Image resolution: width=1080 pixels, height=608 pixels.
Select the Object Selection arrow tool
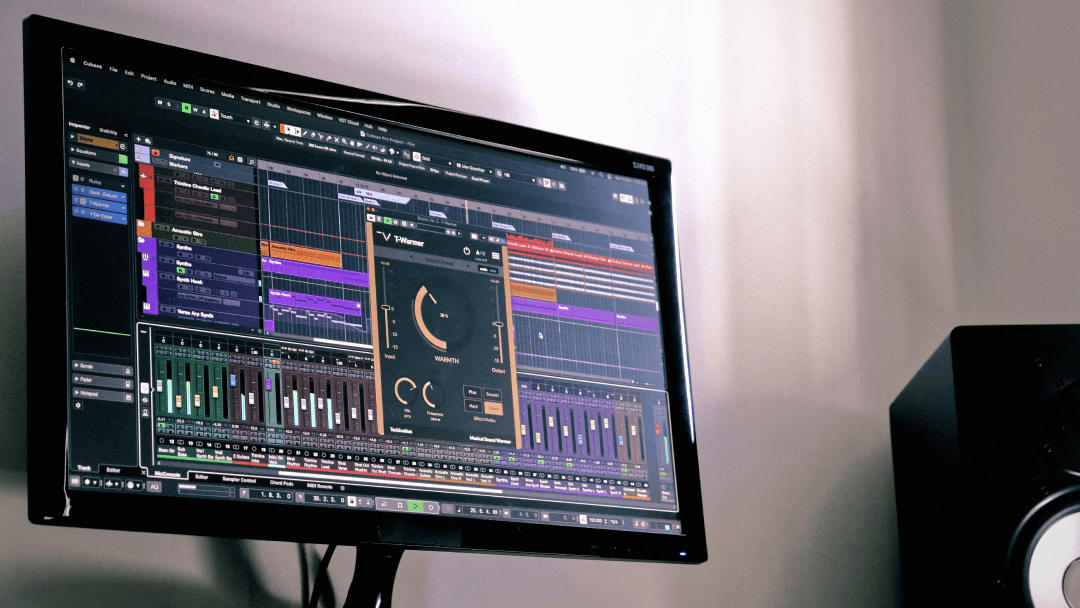[x=288, y=129]
